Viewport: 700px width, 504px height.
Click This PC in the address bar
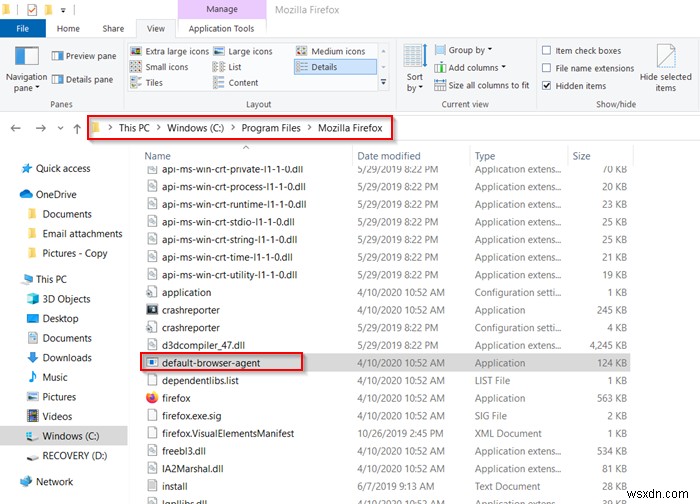[134, 128]
